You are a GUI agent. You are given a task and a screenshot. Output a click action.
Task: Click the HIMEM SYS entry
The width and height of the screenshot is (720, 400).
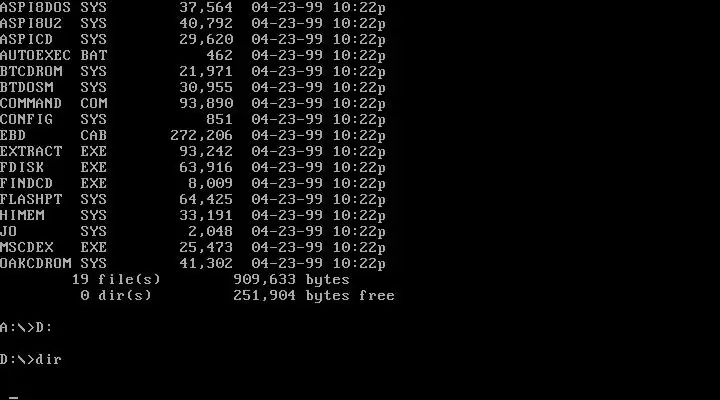(x=193, y=215)
